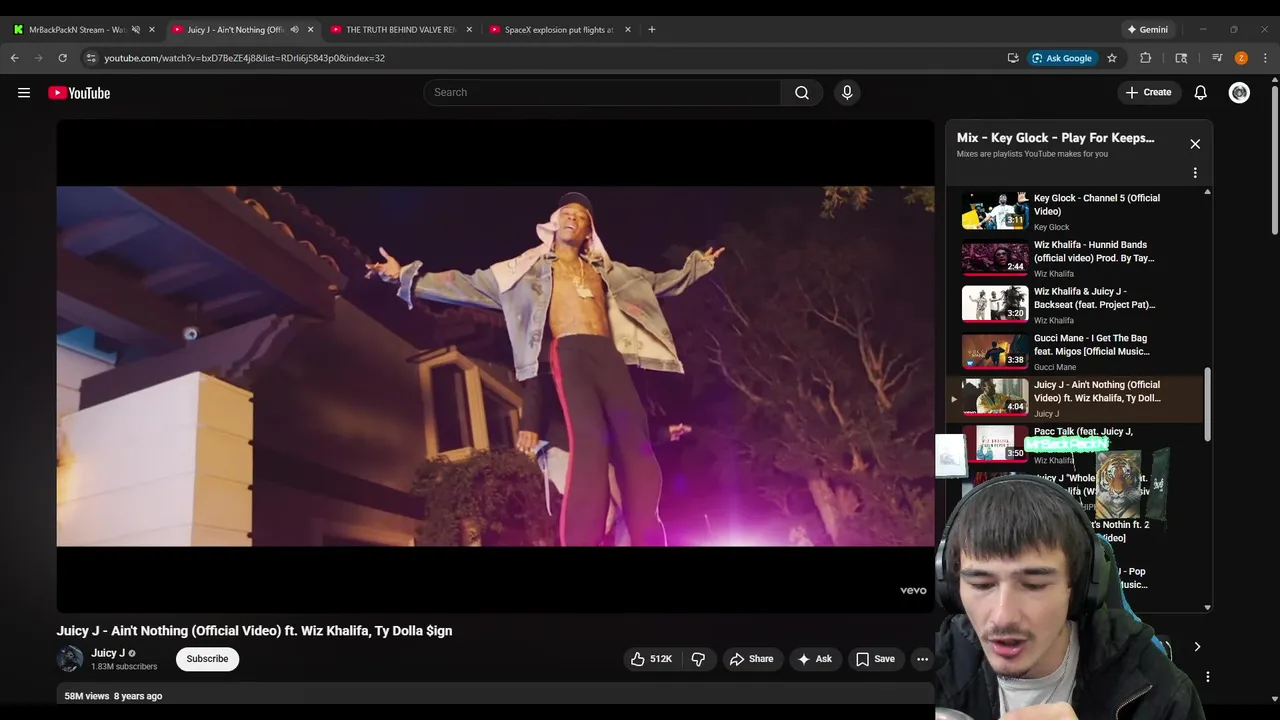This screenshot has width=1280, height=720.
Task: Click the video player to pause
Action: pyautogui.click(x=495, y=366)
